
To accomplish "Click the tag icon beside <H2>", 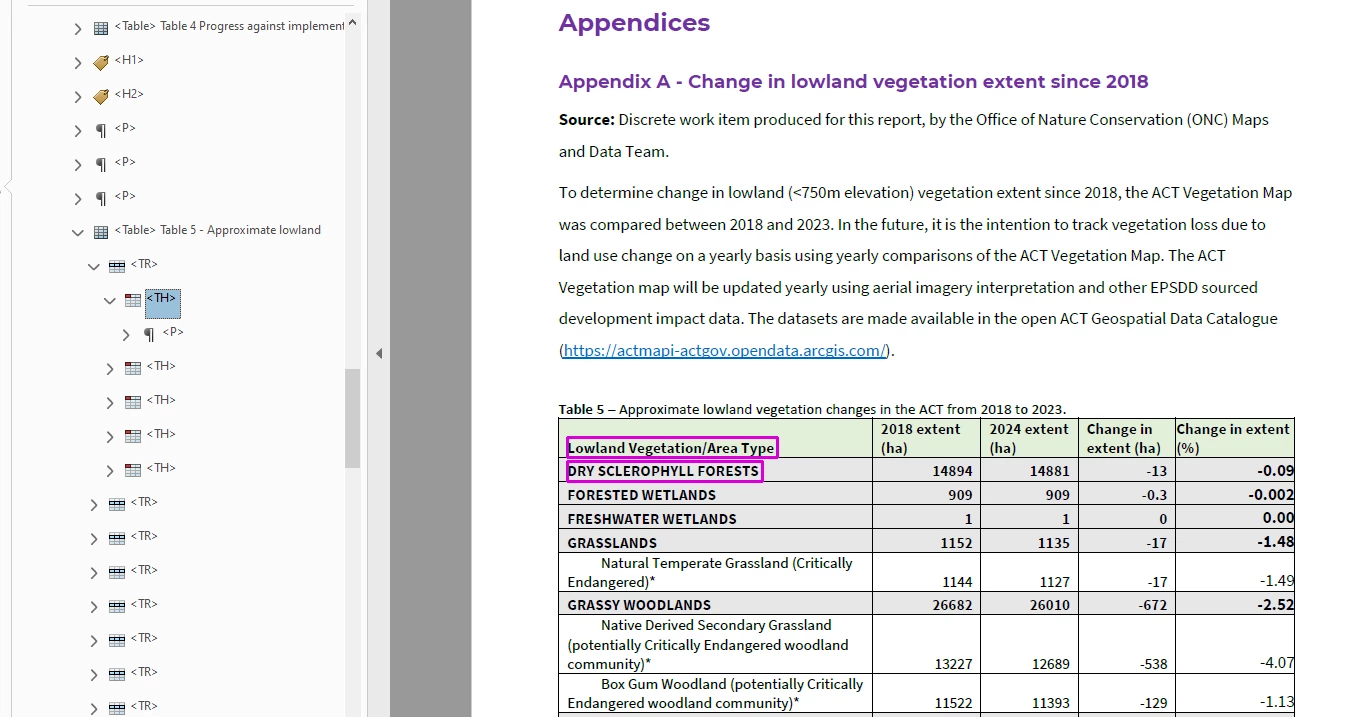I will pyautogui.click(x=101, y=97).
